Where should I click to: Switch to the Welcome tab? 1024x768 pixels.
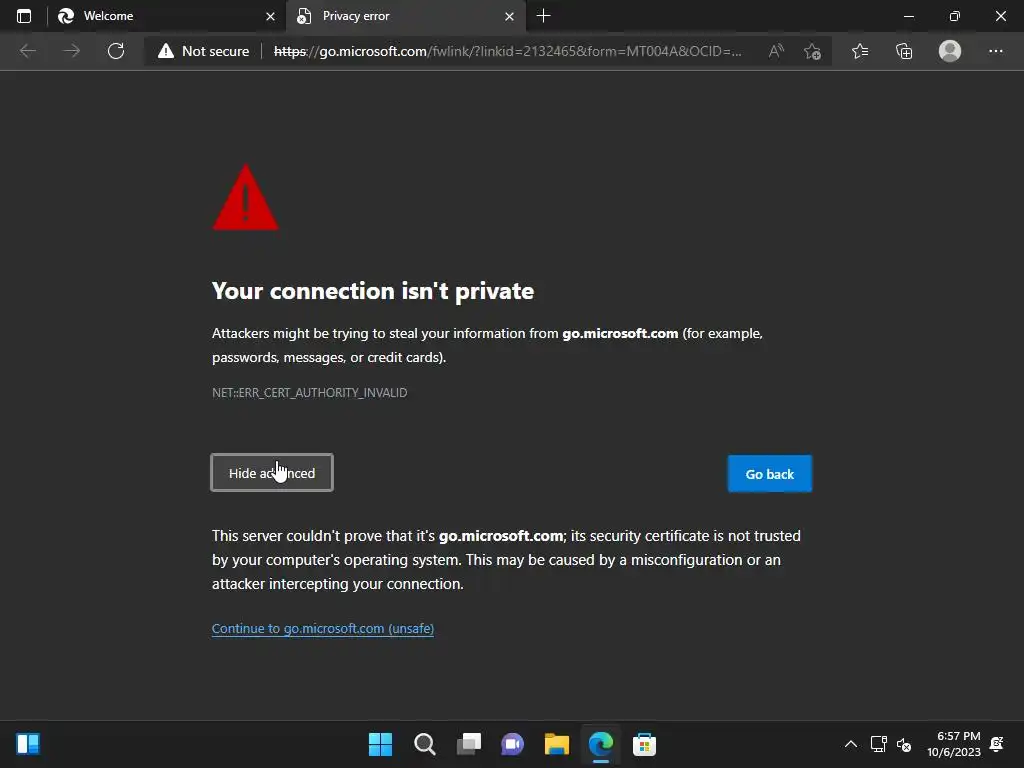[x=166, y=16]
